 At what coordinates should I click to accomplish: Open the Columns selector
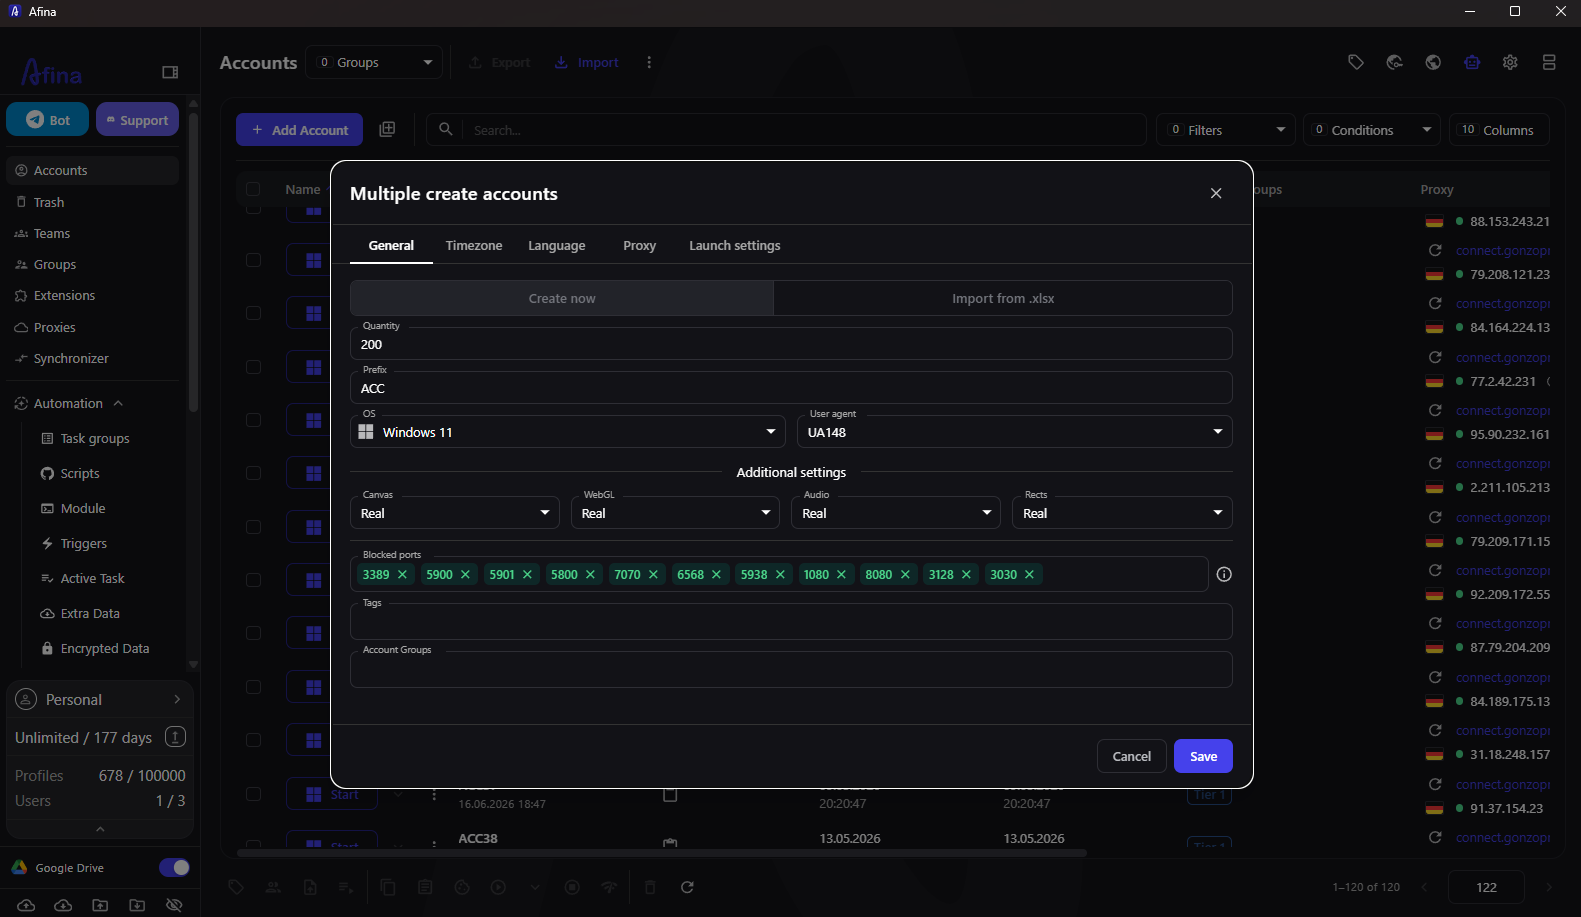click(x=1498, y=130)
